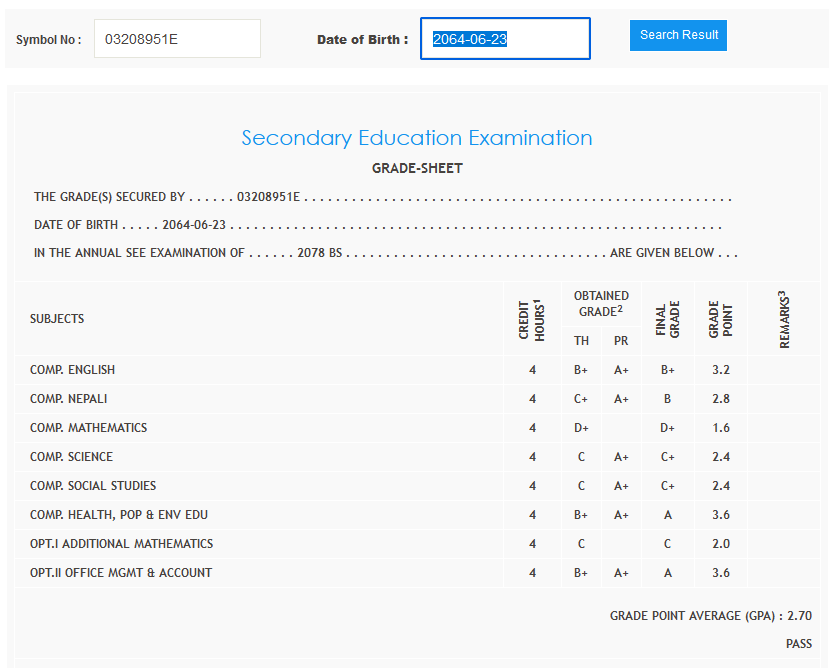Select the COMP. NEPALI subject name
The height and width of the screenshot is (668, 834).
coord(69,399)
